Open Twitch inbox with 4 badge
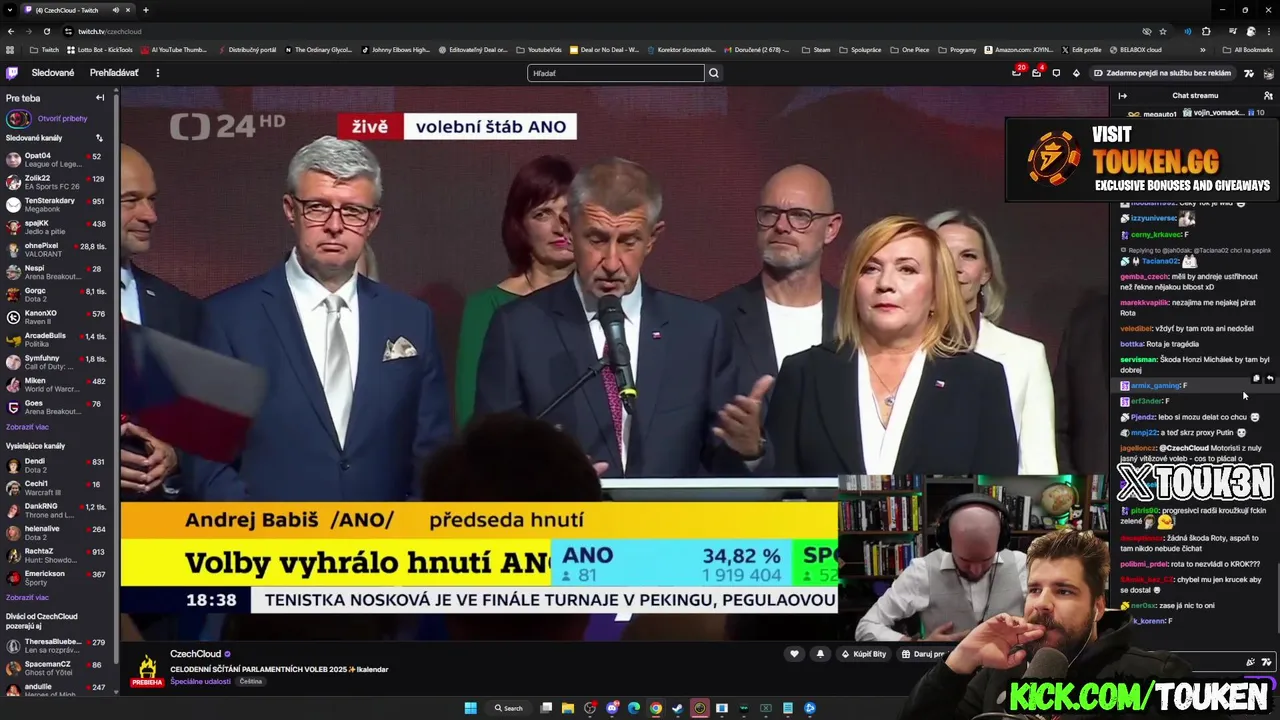Image resolution: width=1280 pixels, height=720 pixels. tap(1037, 72)
